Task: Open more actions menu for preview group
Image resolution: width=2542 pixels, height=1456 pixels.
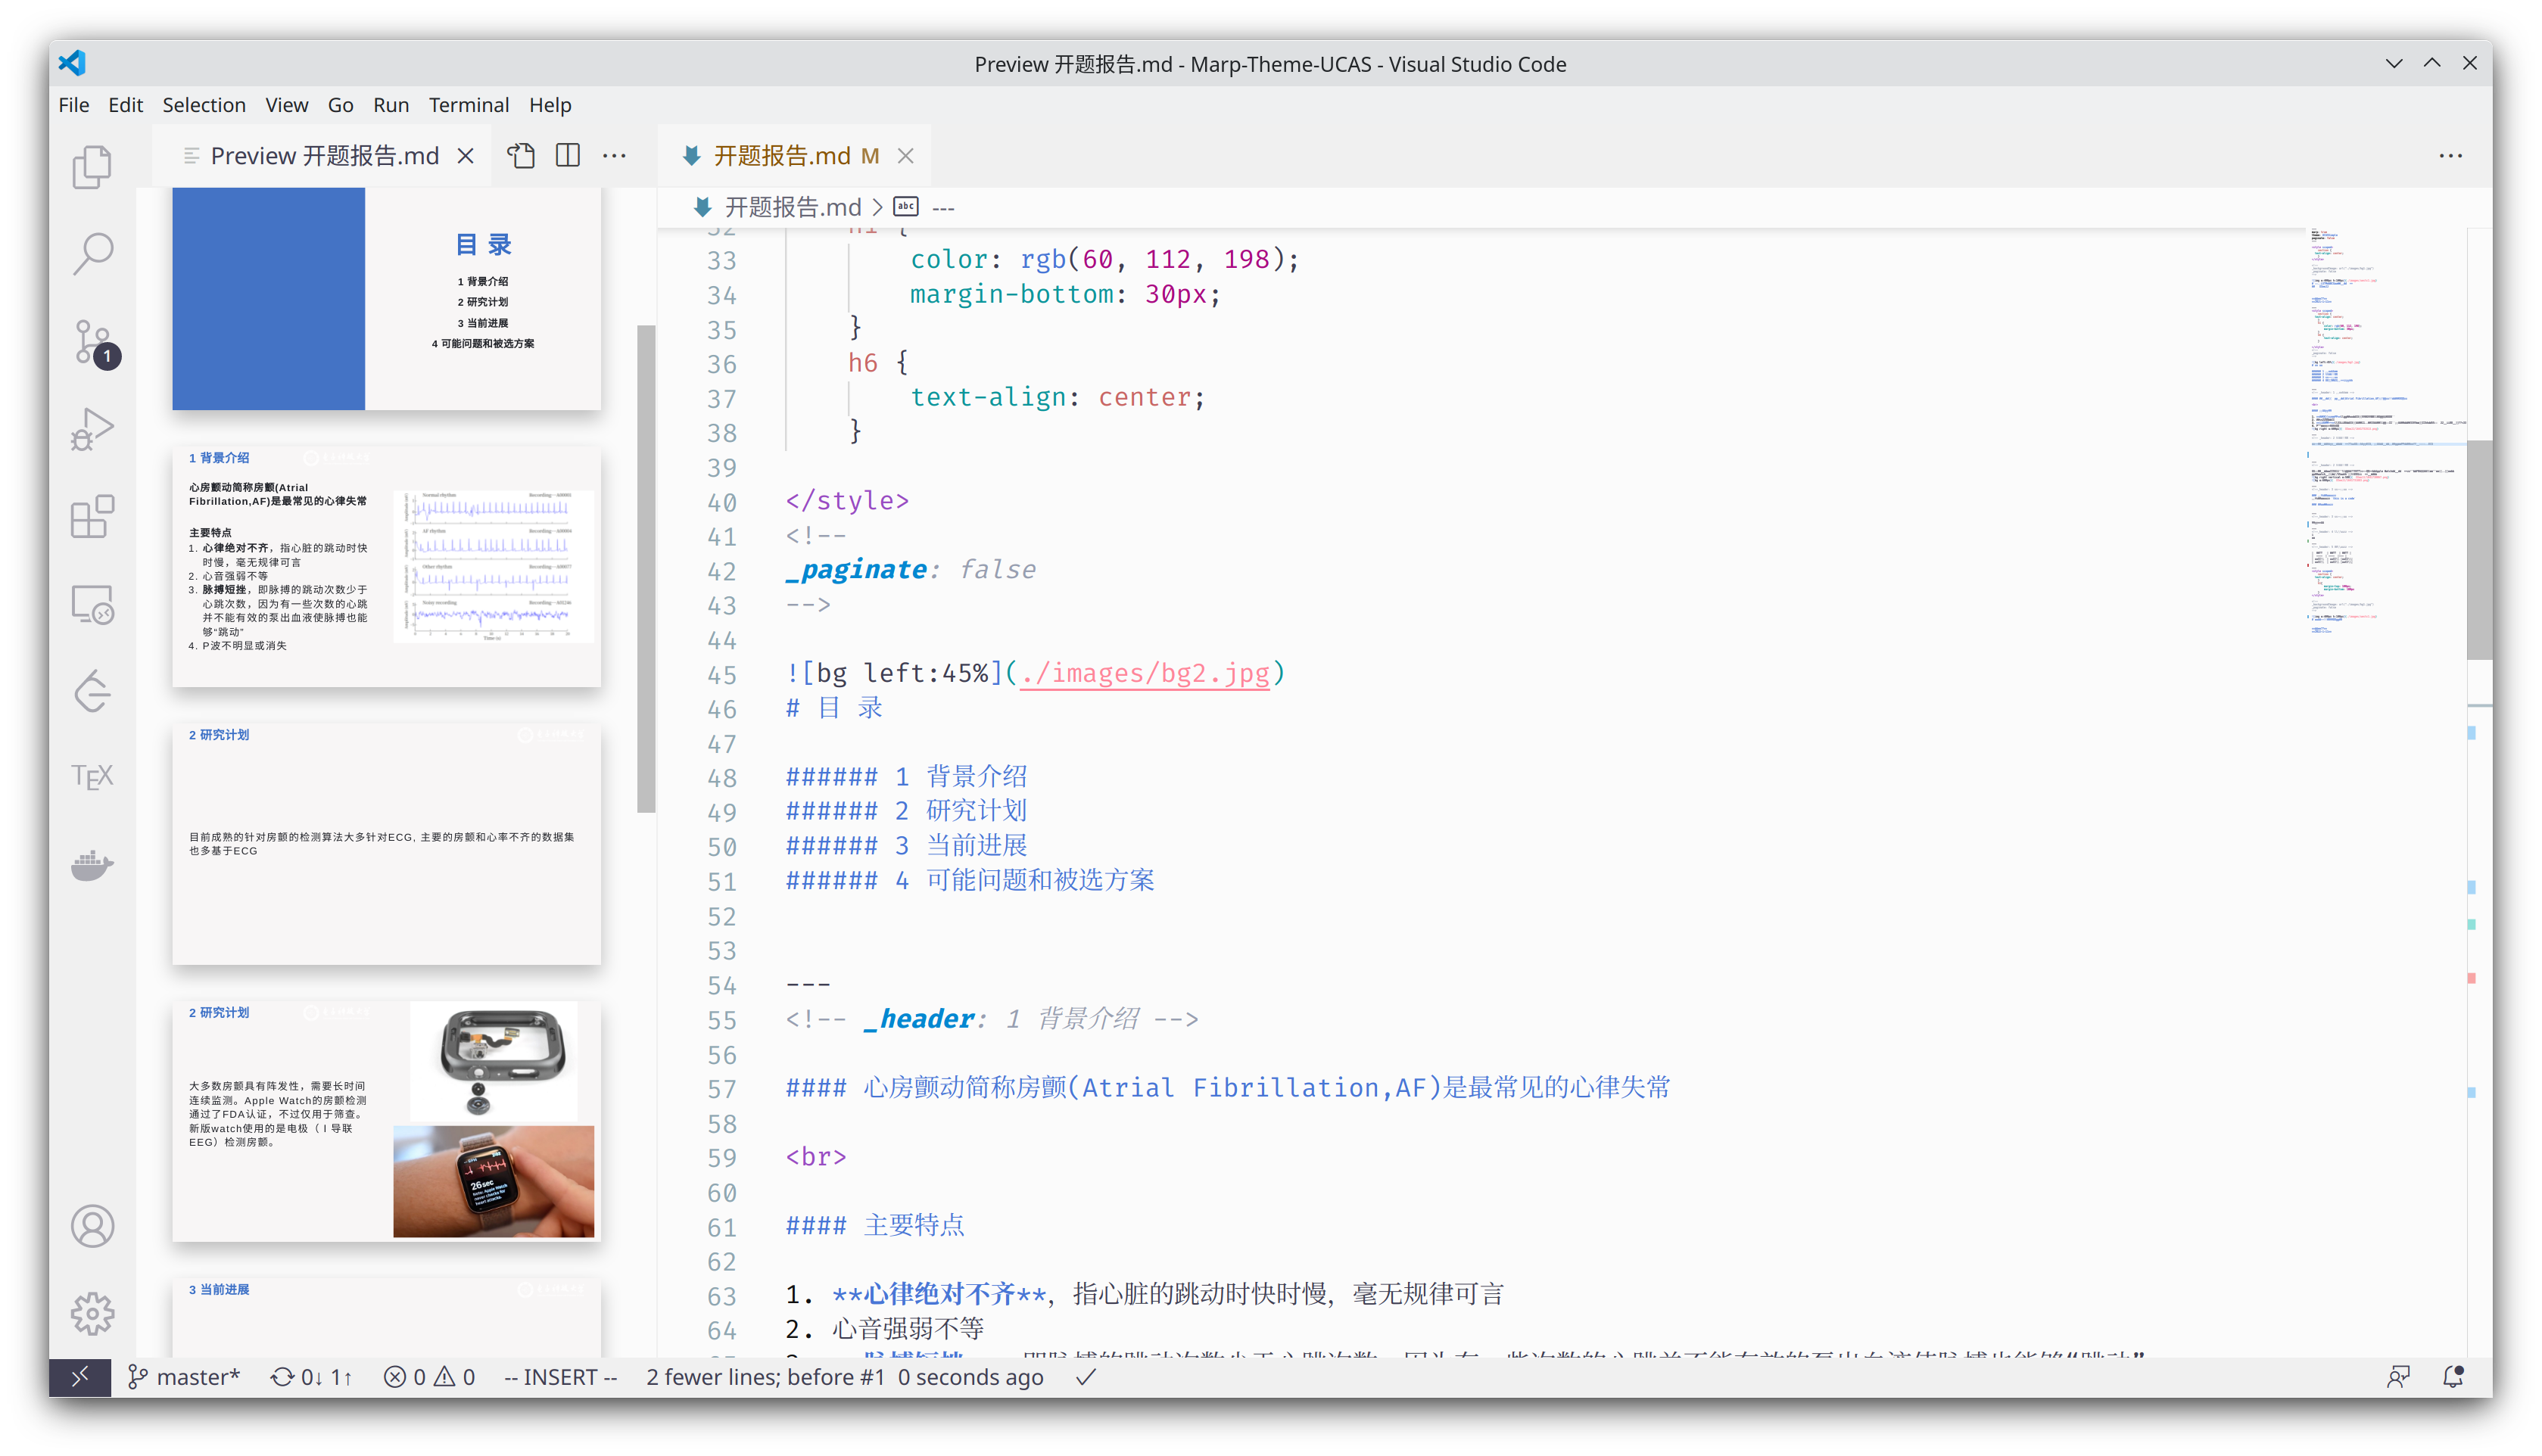Action: click(615, 156)
